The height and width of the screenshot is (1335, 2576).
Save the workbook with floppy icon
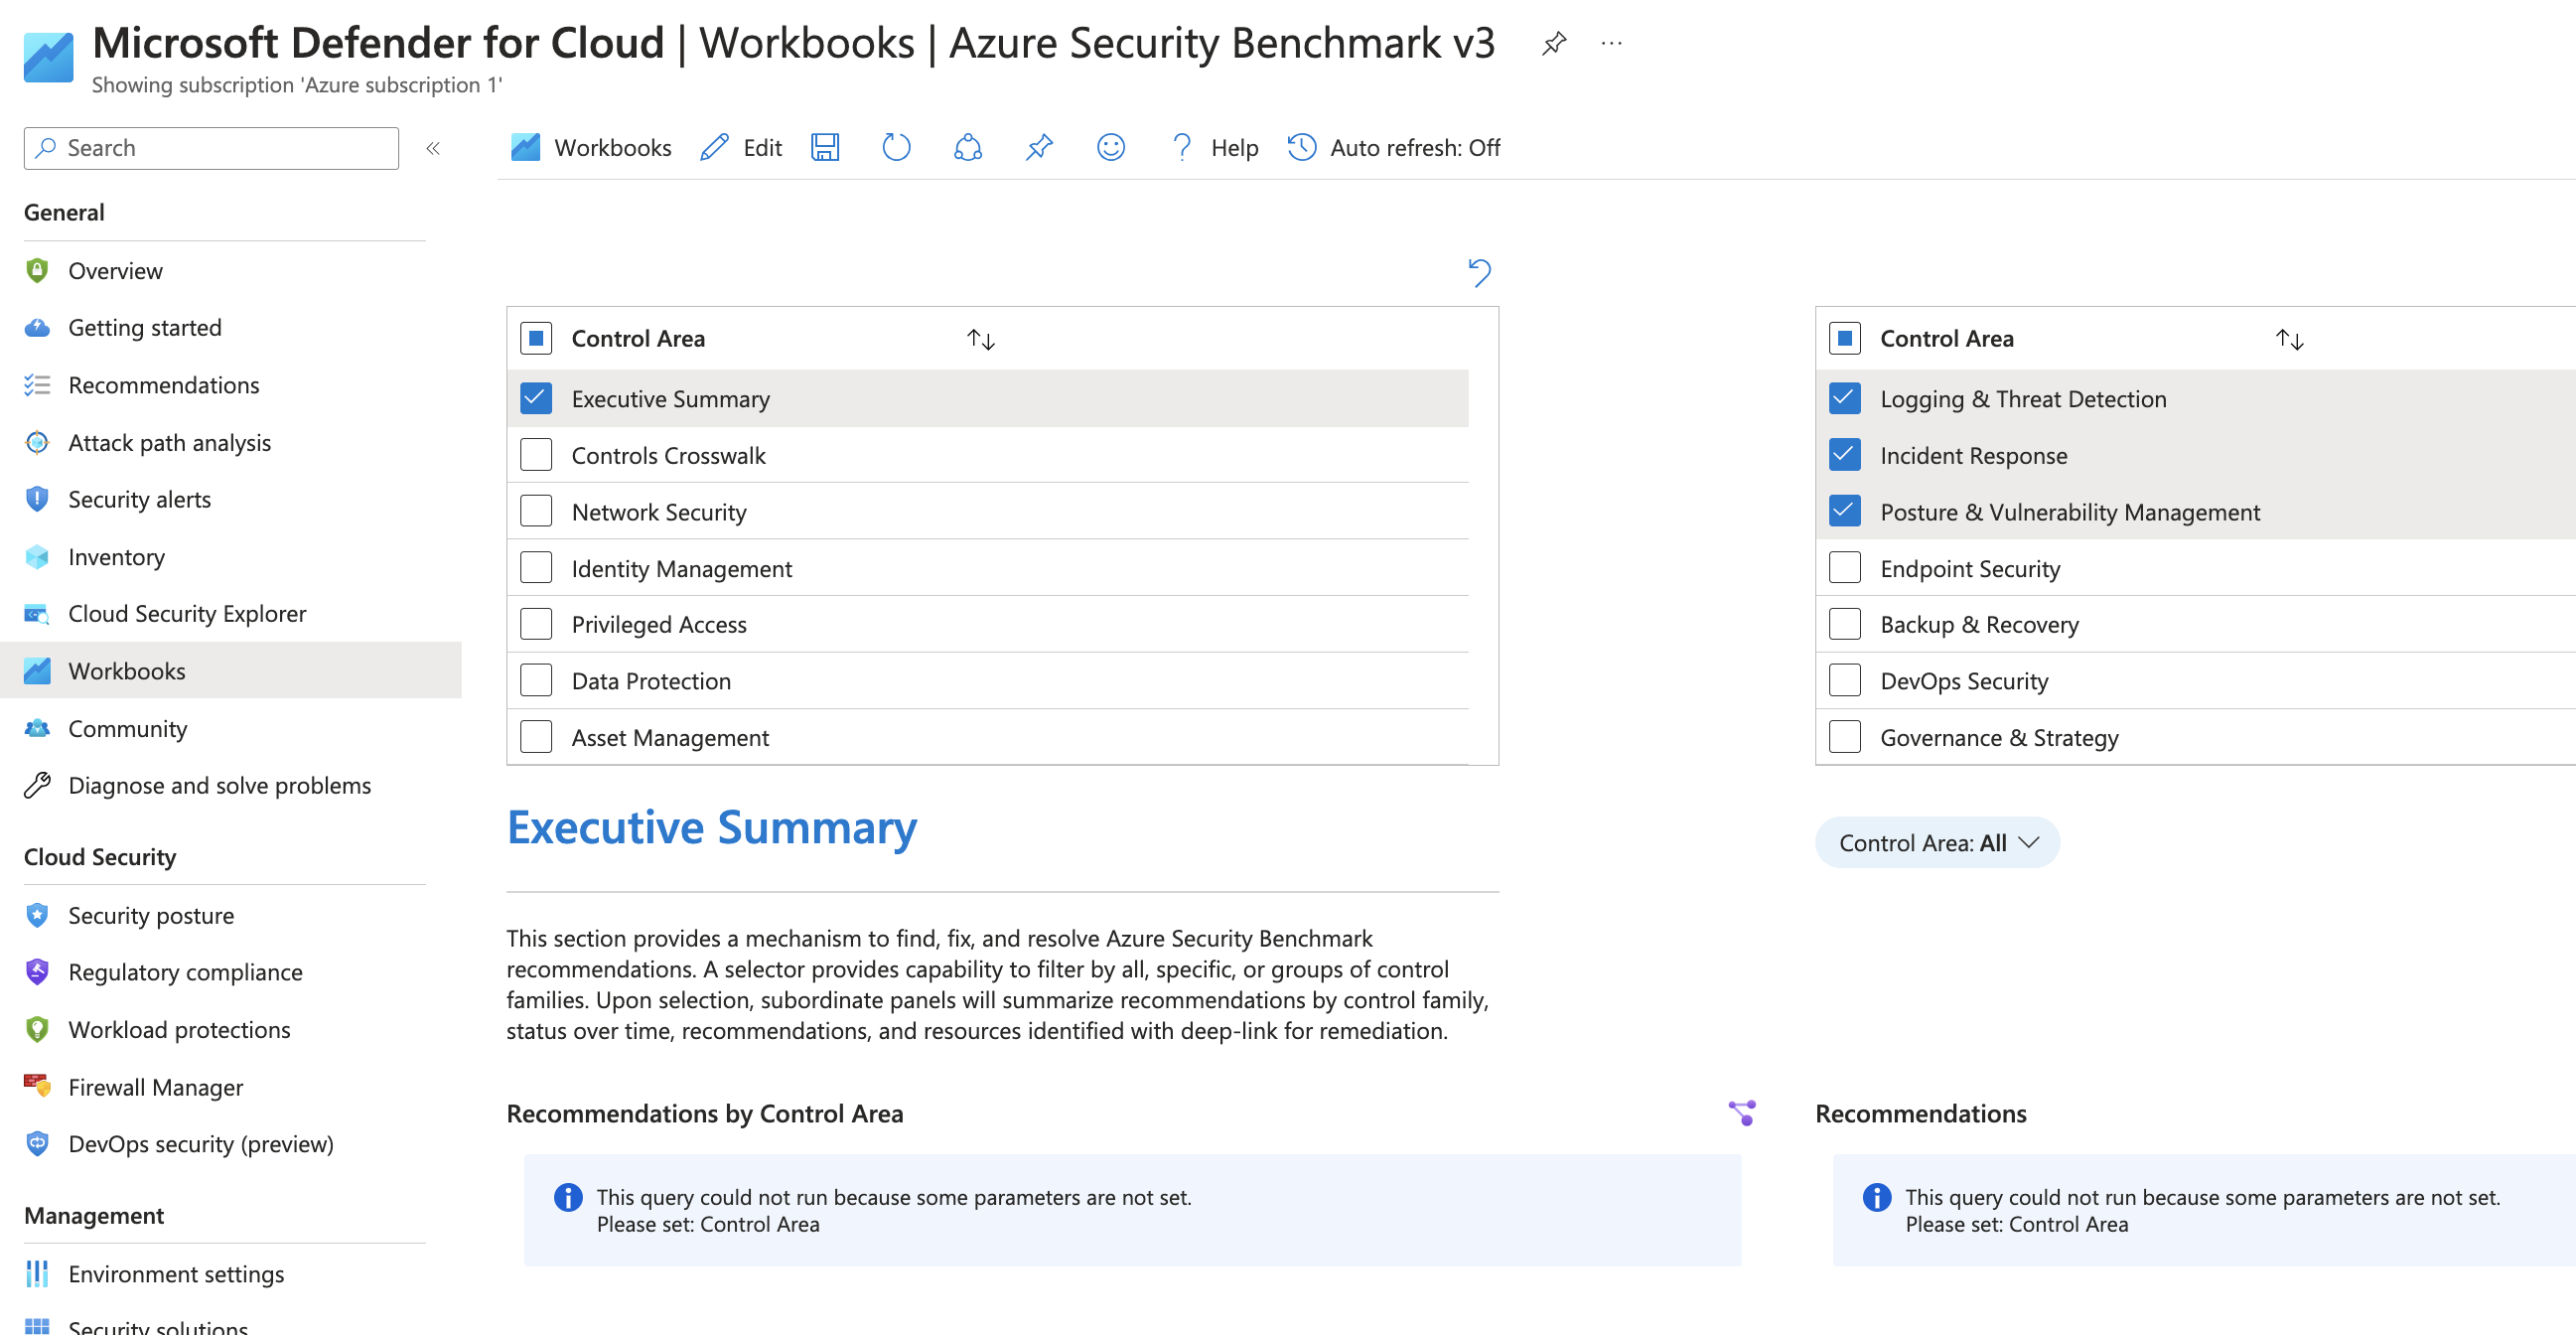click(x=825, y=148)
